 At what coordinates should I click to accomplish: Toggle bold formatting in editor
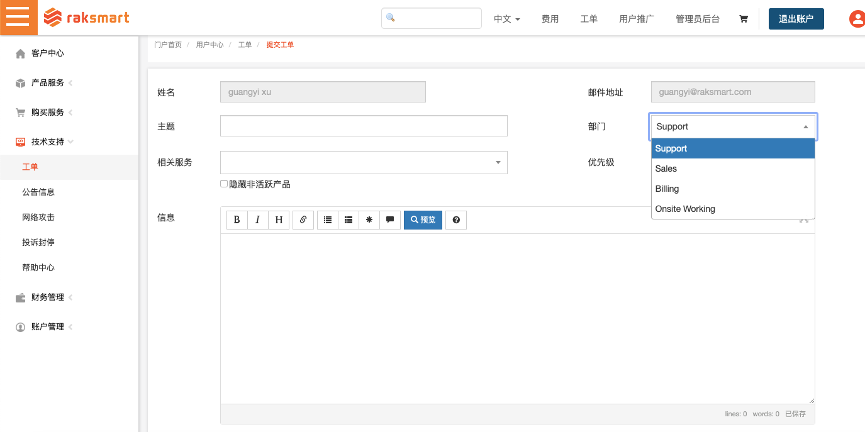(237, 220)
